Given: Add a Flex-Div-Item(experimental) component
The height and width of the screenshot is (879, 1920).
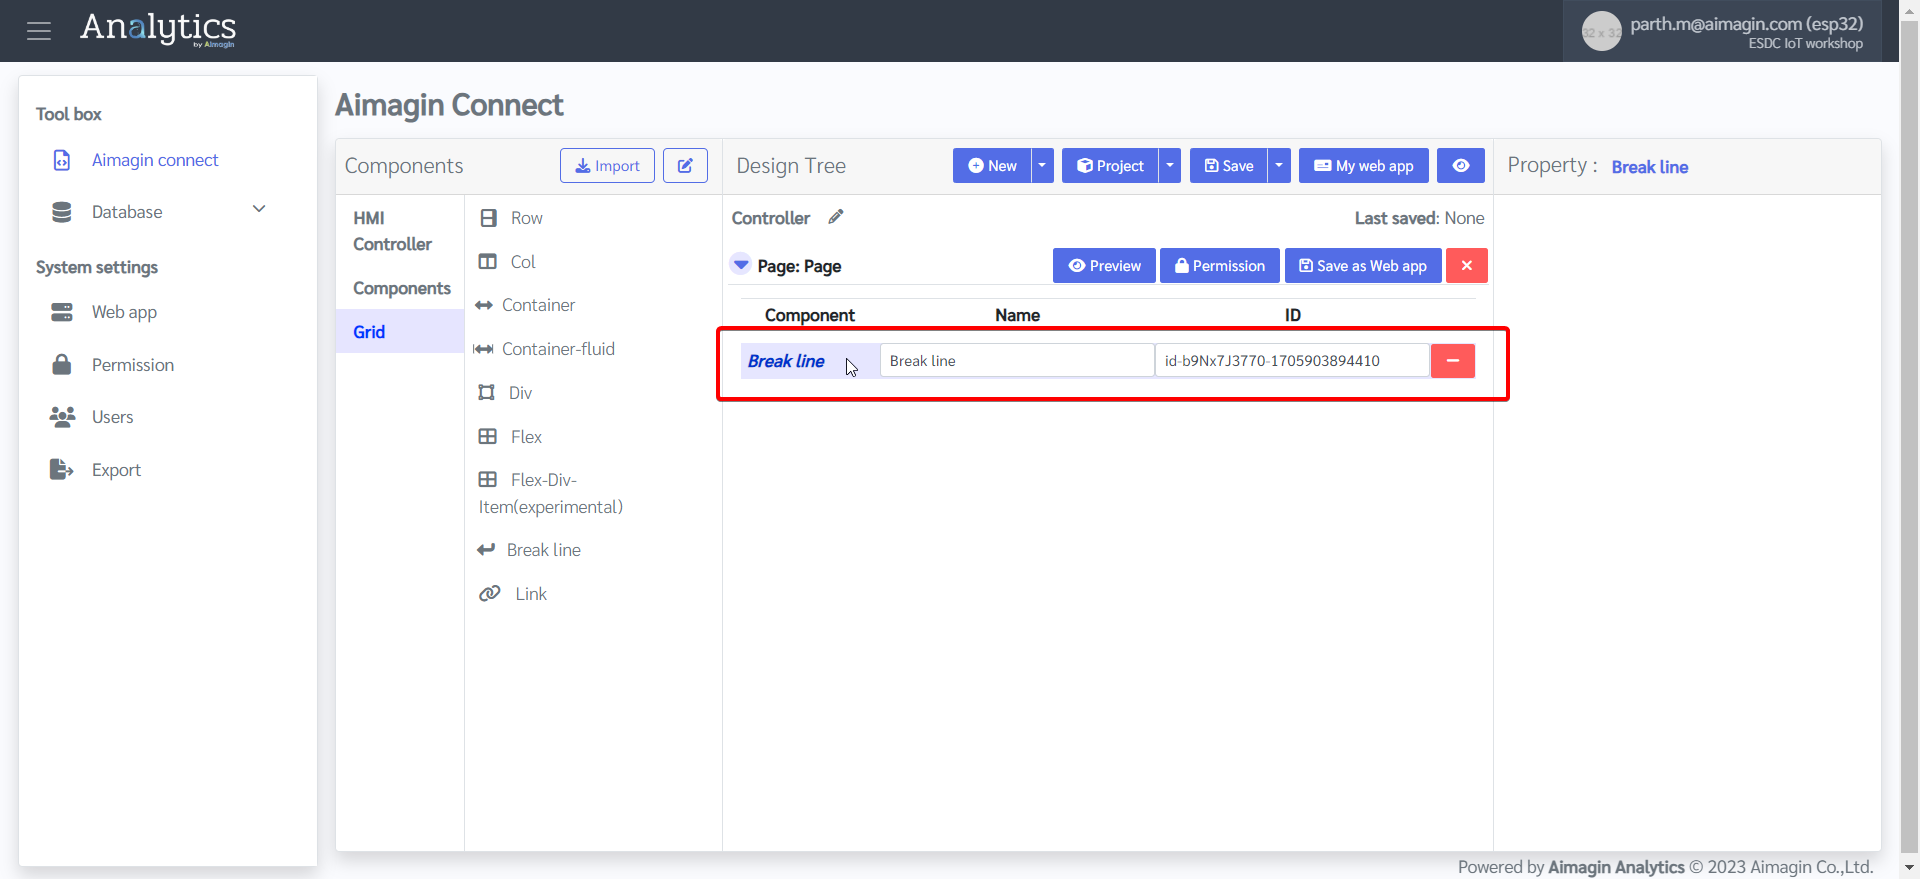Looking at the screenshot, I should click(x=550, y=493).
